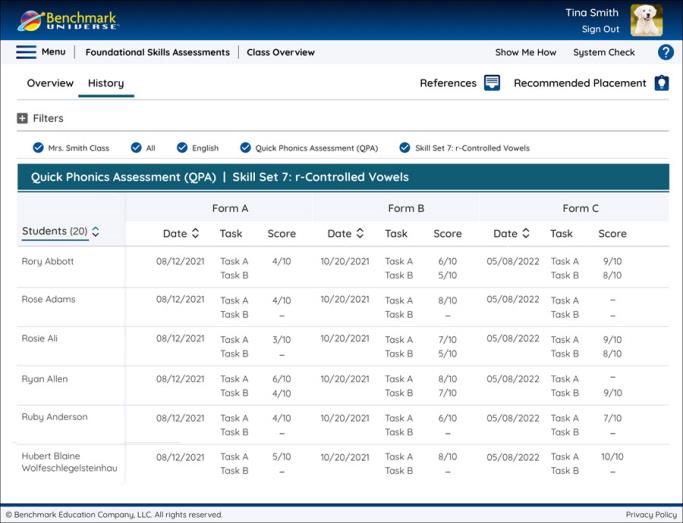
Task: Select the History tab
Action: (x=106, y=83)
